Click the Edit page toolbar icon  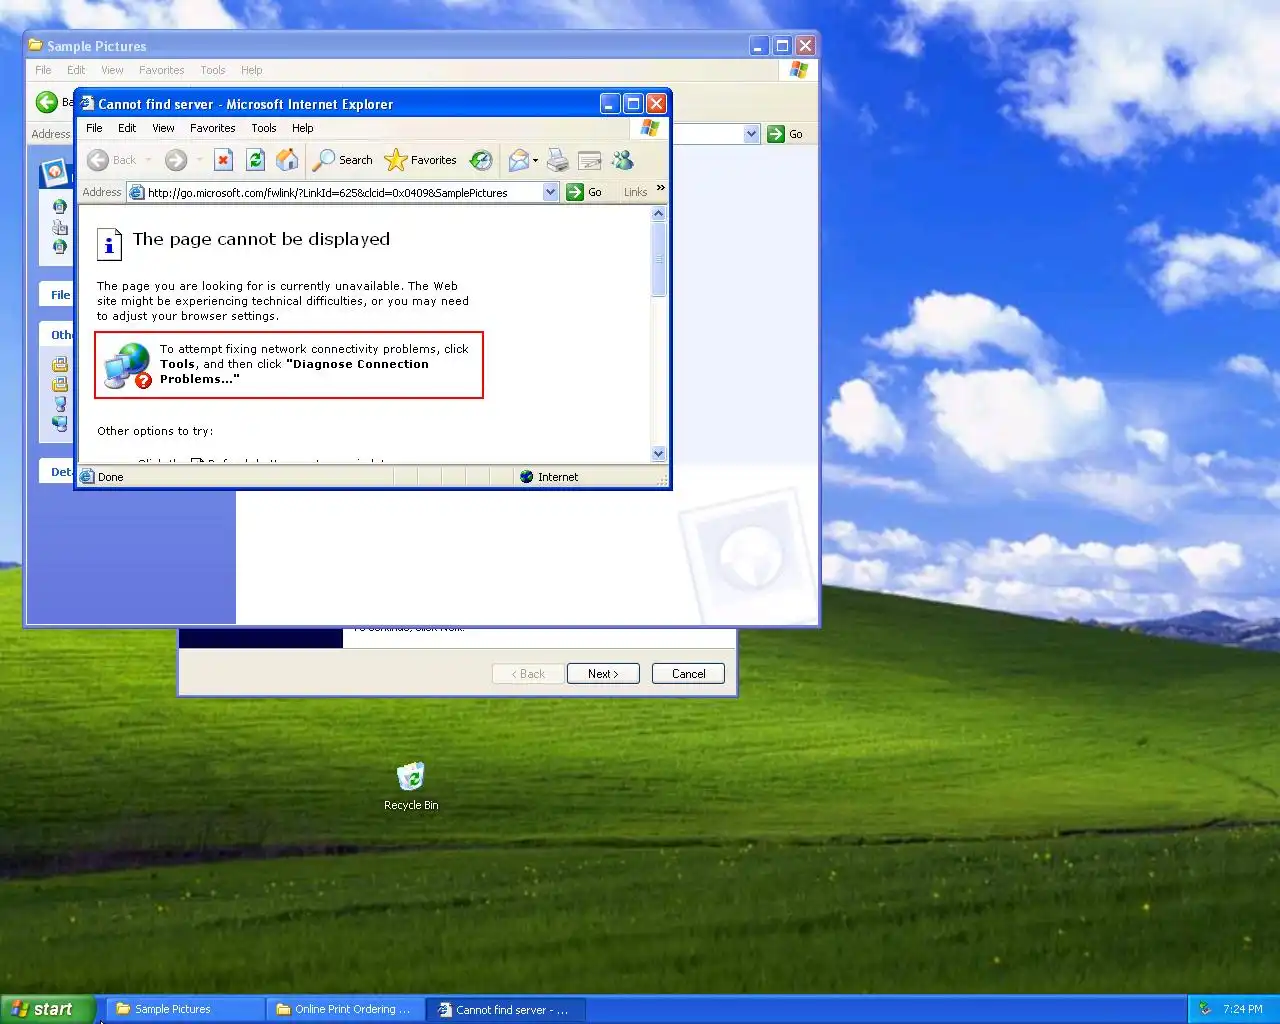(x=590, y=160)
